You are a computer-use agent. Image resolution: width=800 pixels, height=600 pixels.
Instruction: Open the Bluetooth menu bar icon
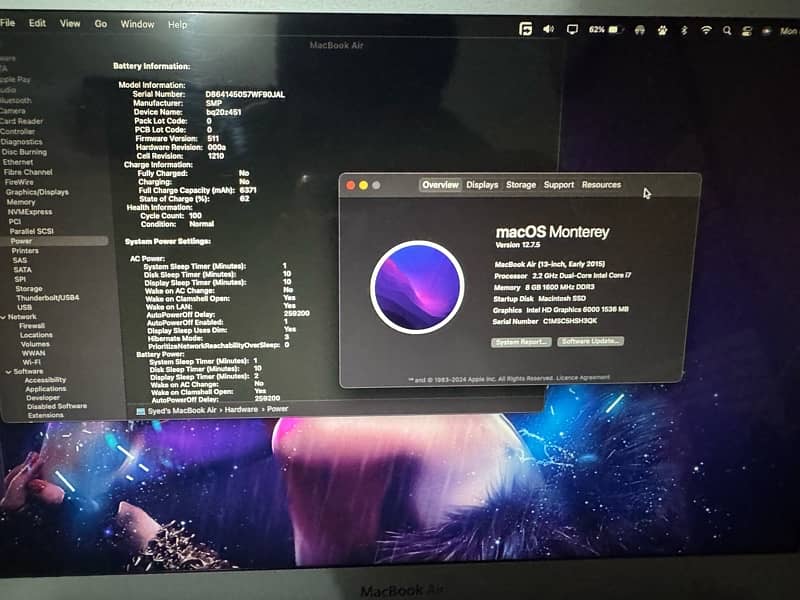coord(684,31)
